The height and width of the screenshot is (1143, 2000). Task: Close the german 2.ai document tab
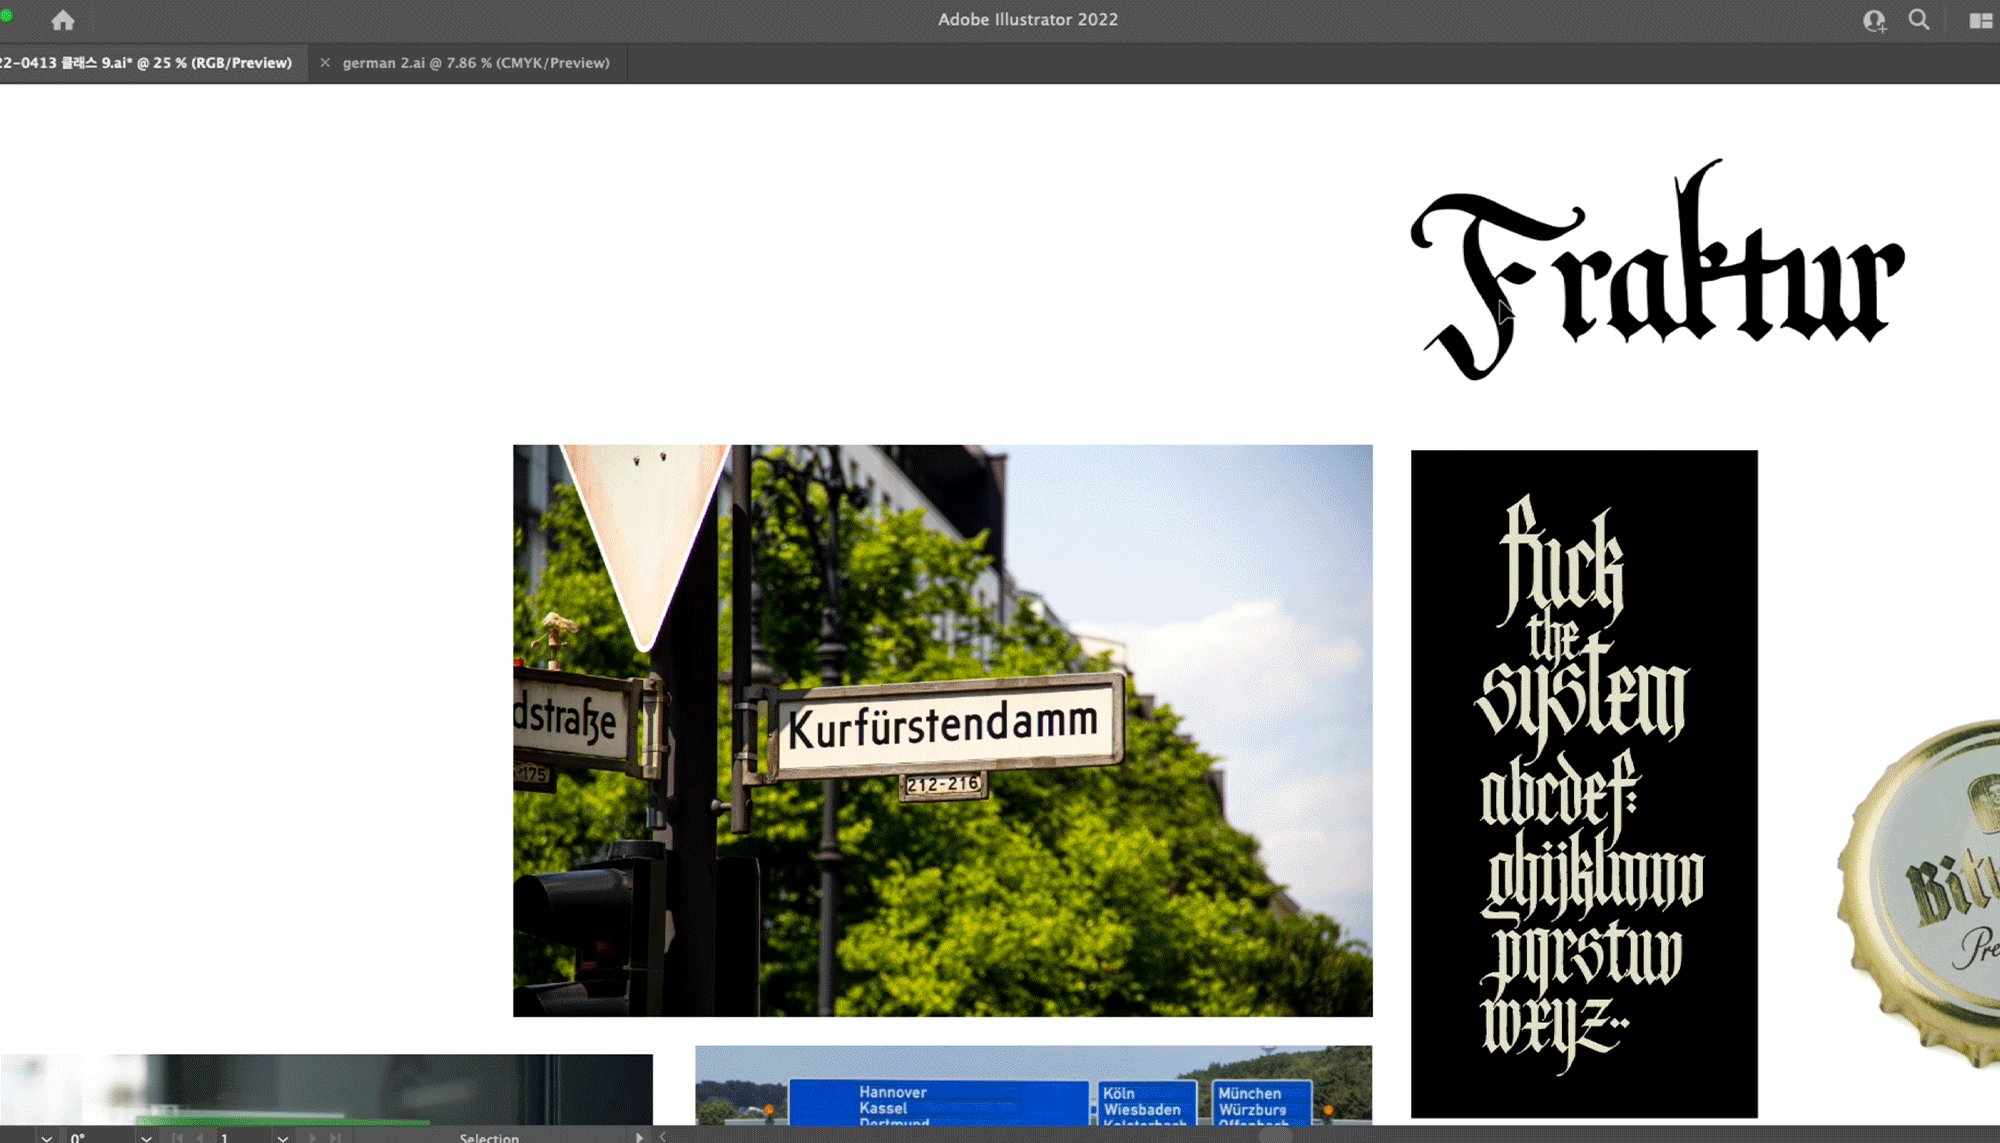pyautogui.click(x=325, y=63)
